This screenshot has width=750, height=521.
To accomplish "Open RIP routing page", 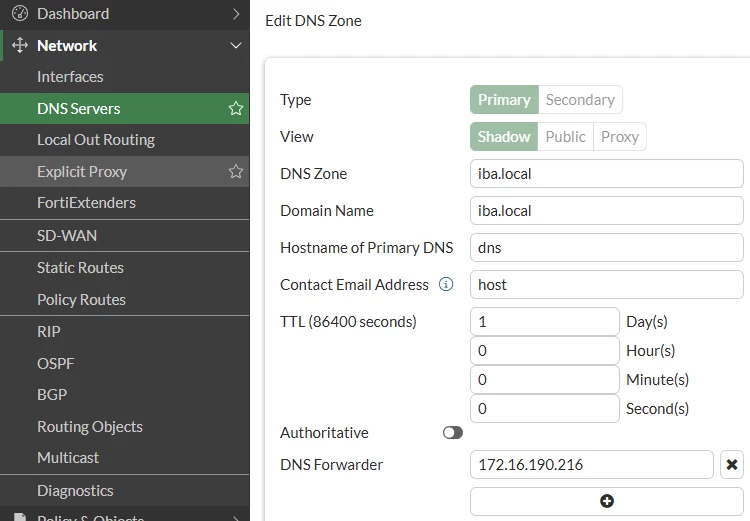I will pyautogui.click(x=124, y=332).
